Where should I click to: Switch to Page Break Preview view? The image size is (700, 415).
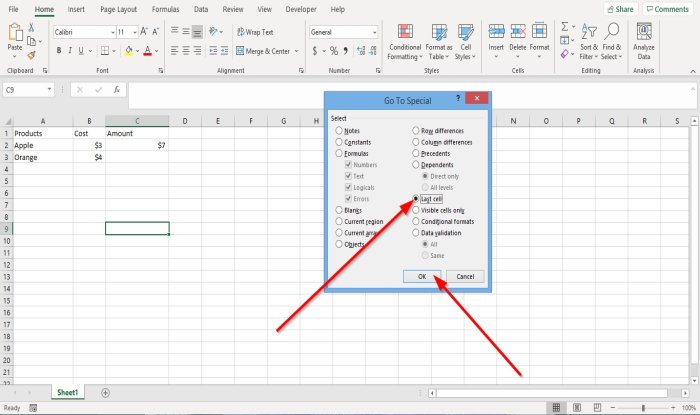pyautogui.click(x=598, y=407)
